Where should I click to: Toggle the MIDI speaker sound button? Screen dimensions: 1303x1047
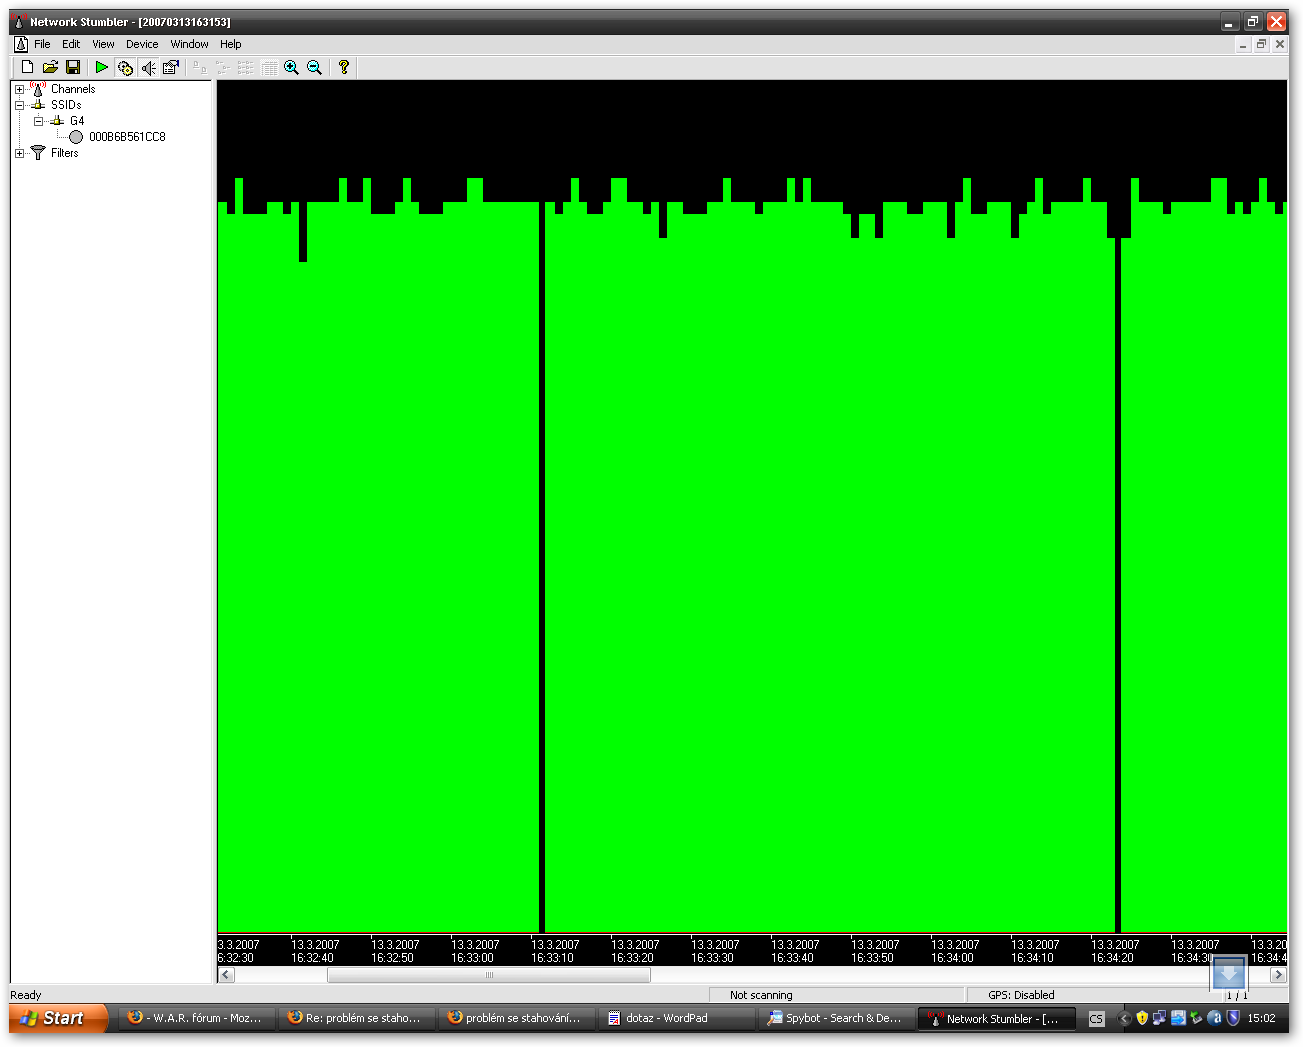(x=148, y=67)
